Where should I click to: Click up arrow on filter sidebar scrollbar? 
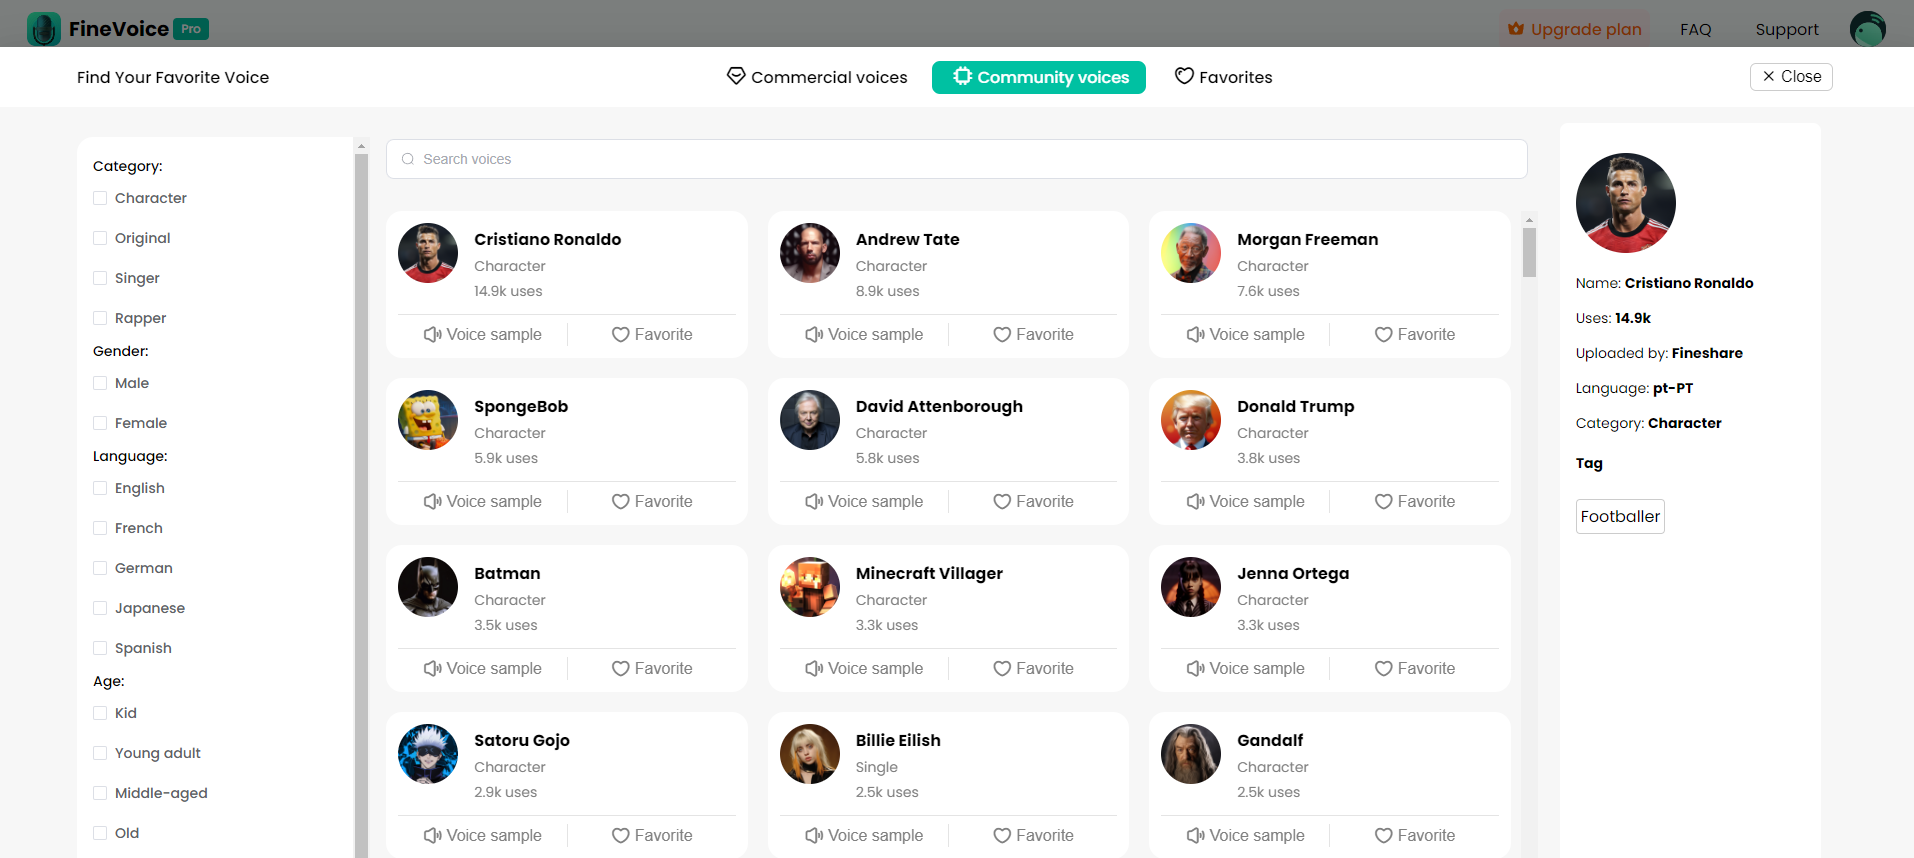(x=361, y=147)
